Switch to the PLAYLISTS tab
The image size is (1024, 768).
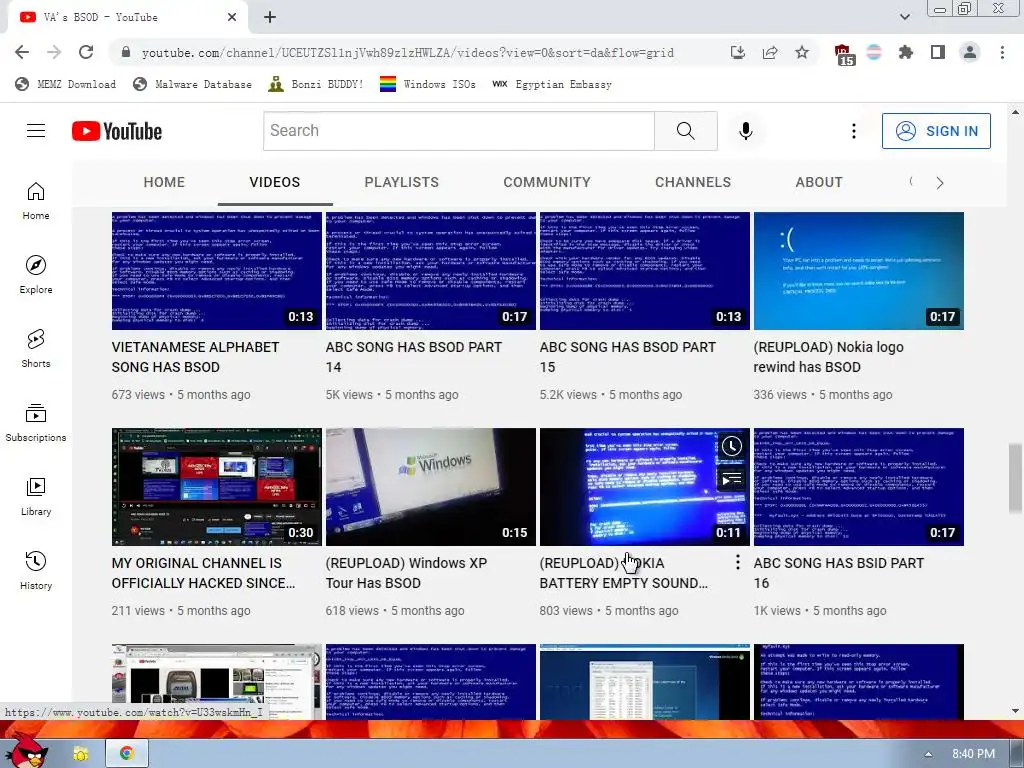coord(402,182)
